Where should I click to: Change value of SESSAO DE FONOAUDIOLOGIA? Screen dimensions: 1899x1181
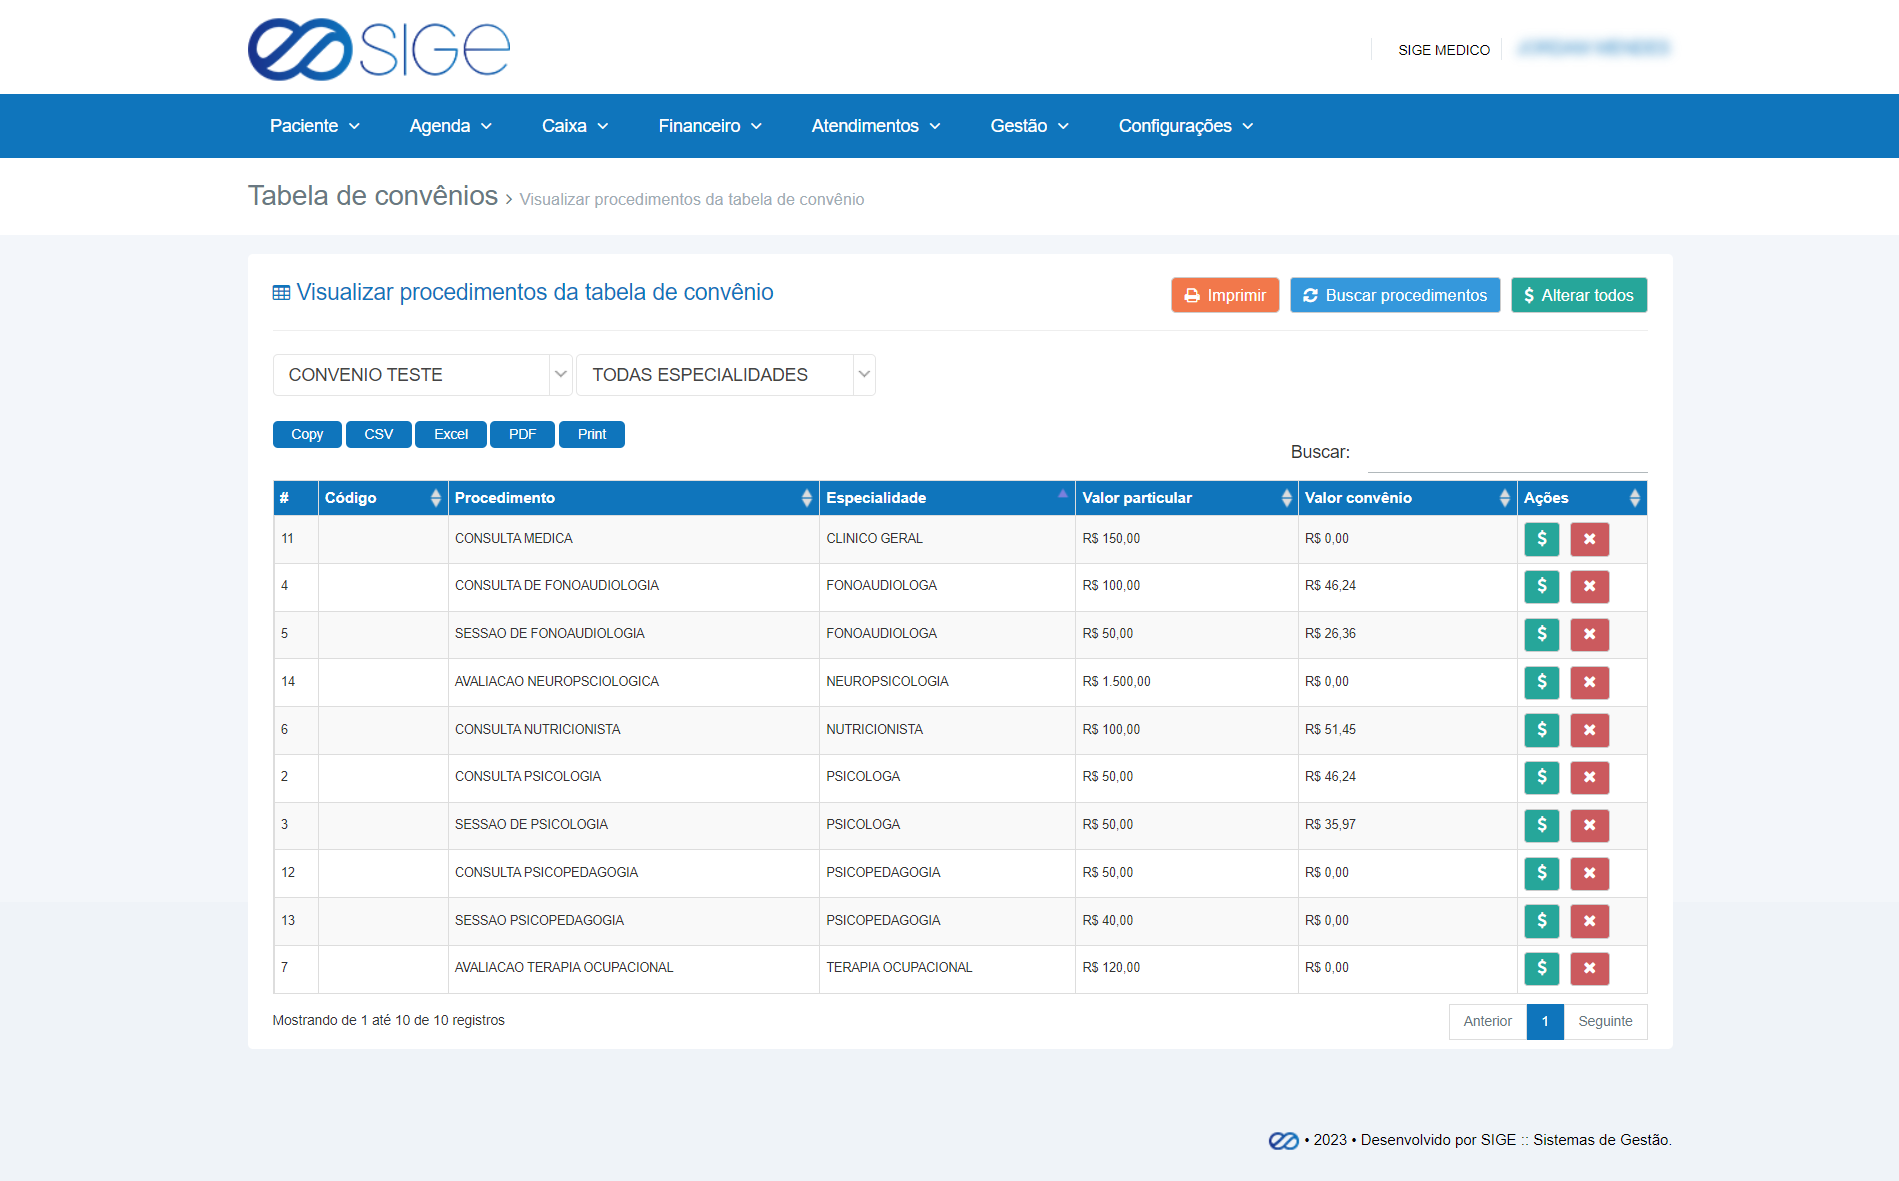1541,634
